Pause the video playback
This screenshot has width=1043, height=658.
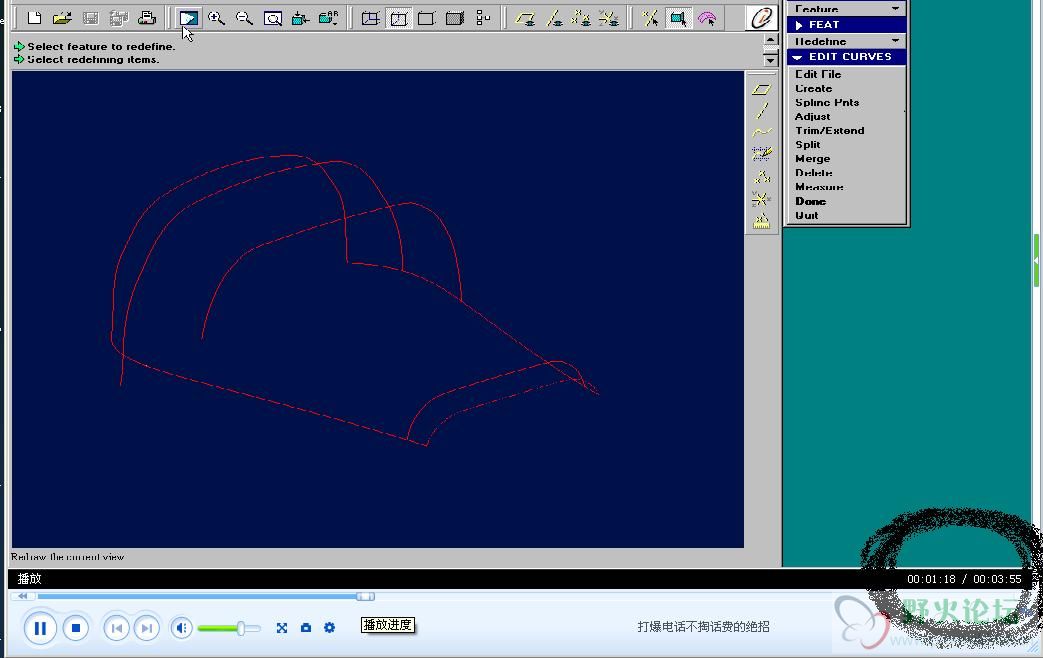point(40,628)
